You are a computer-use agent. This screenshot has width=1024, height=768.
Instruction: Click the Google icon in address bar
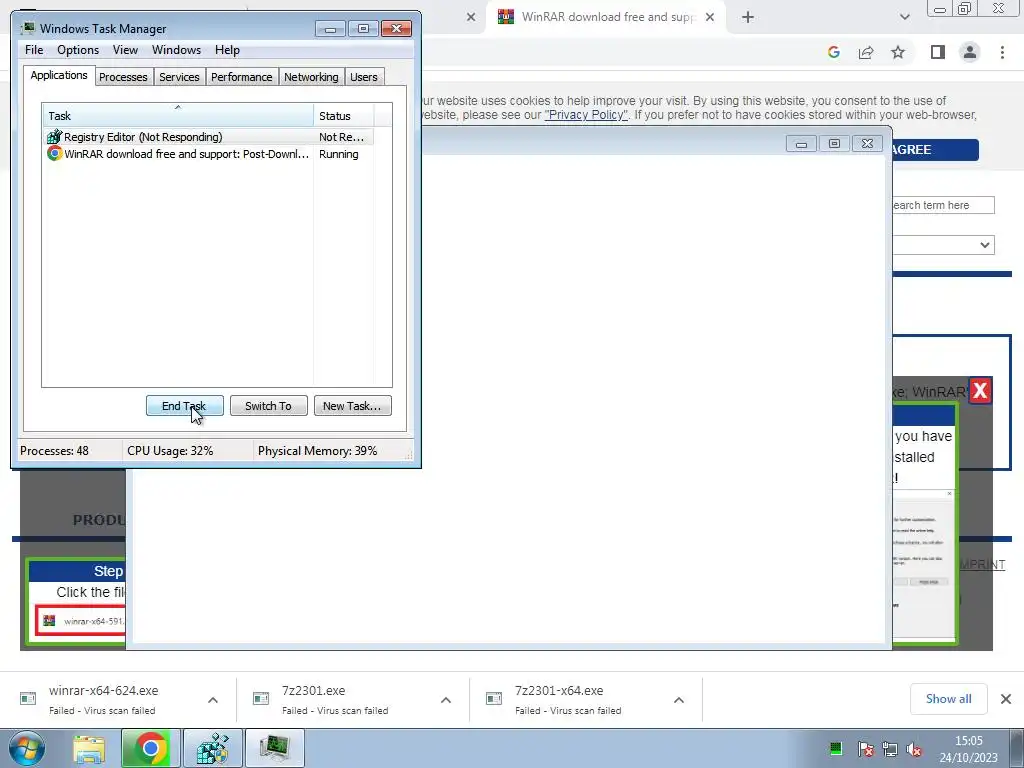tap(833, 52)
